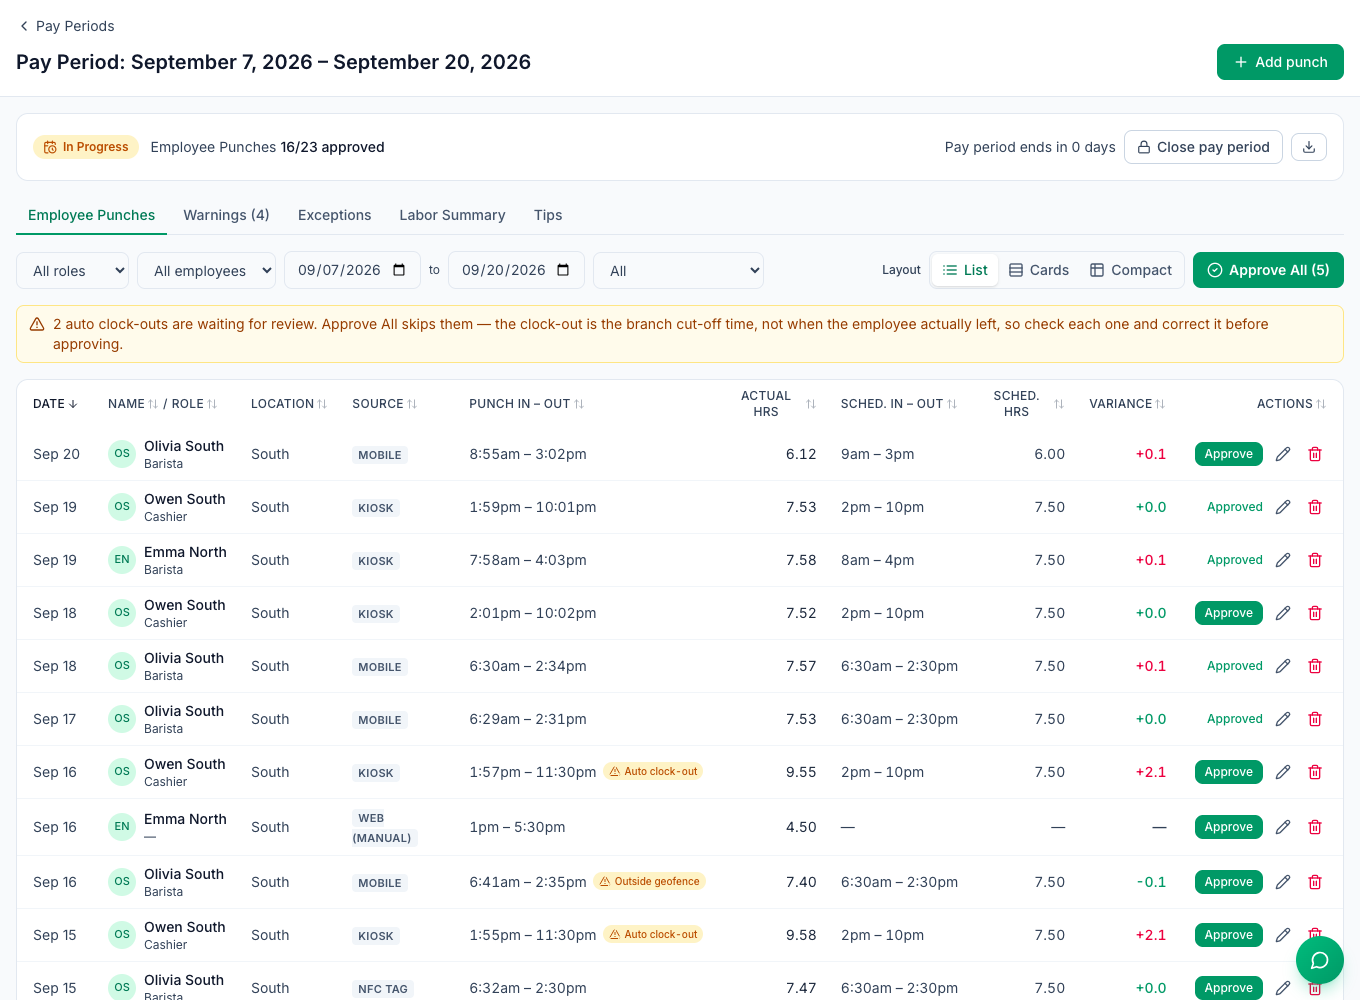Go back to Pay Periods
The height and width of the screenshot is (1000, 1360).
pyautogui.click(x=66, y=26)
